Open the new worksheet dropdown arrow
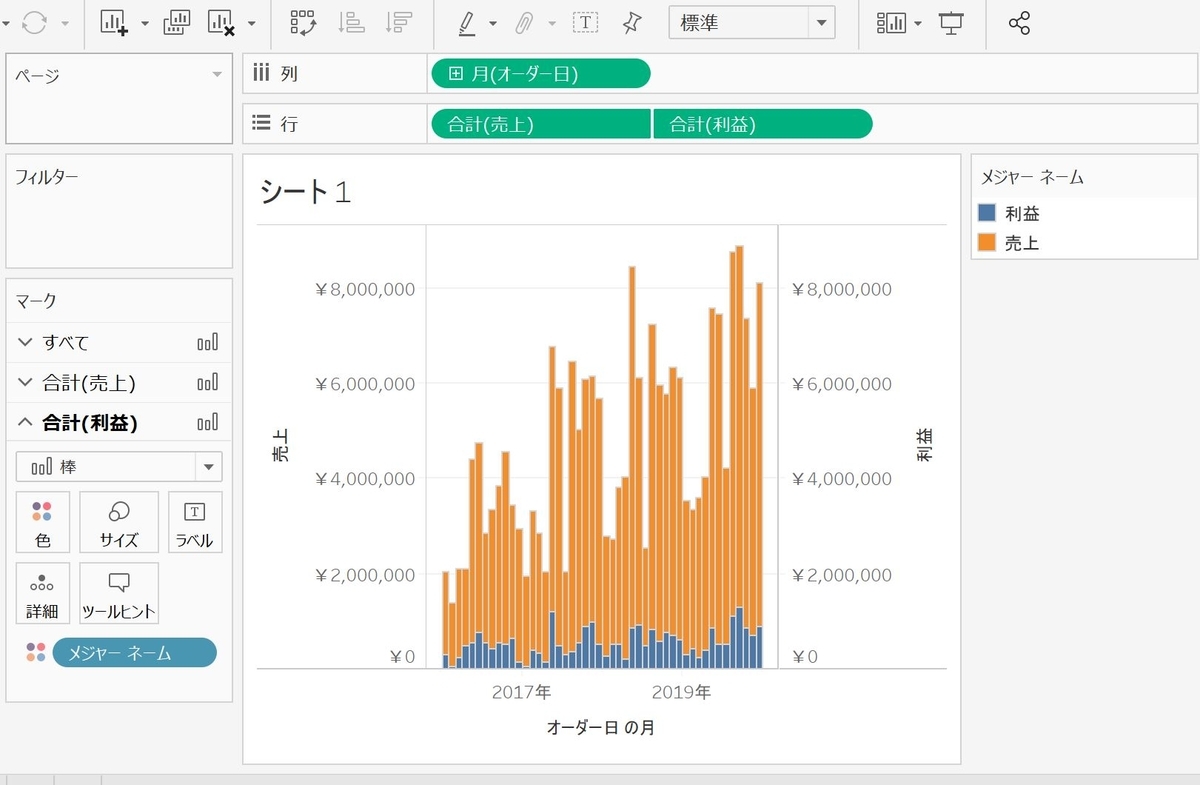The width and height of the screenshot is (1200, 785). pos(145,24)
